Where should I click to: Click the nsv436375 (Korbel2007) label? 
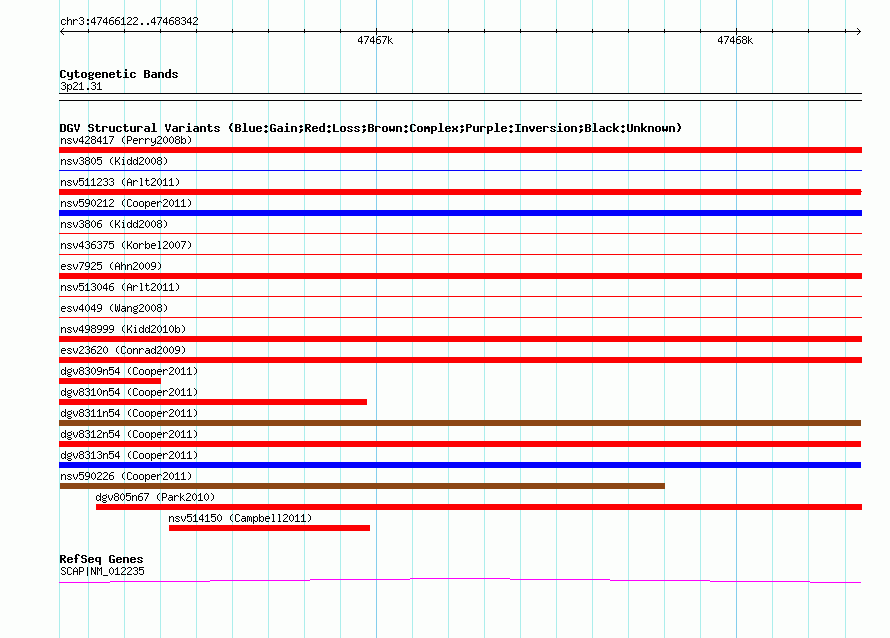point(126,245)
